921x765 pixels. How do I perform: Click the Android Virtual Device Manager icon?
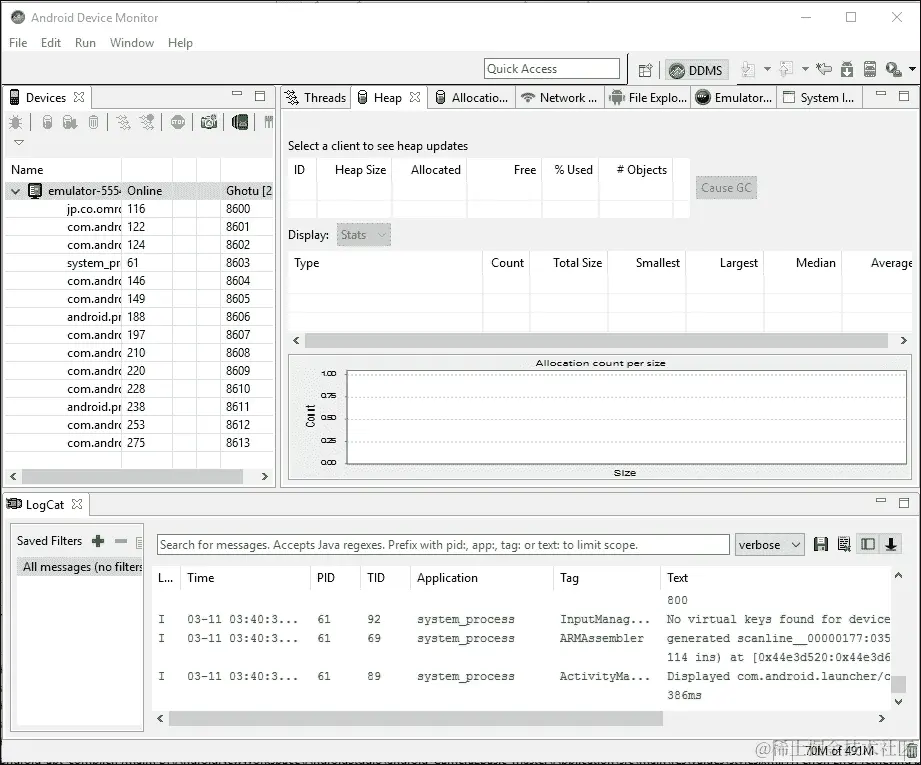pyautogui.click(x=870, y=69)
